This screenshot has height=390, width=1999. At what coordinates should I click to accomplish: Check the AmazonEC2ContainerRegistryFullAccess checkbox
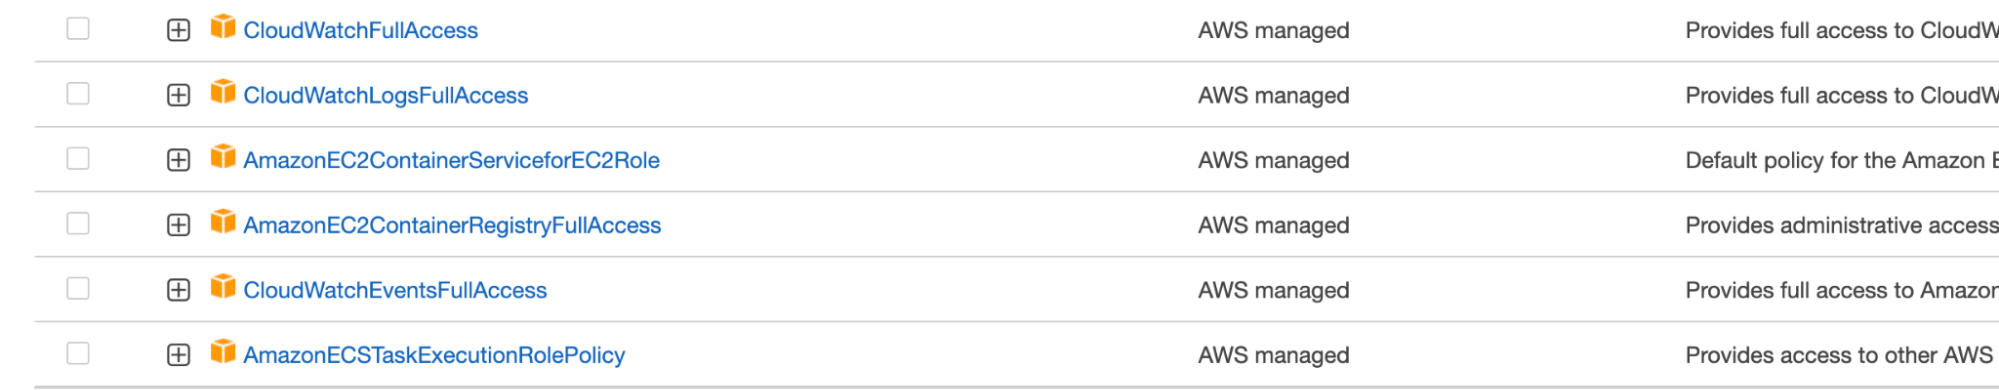click(78, 224)
